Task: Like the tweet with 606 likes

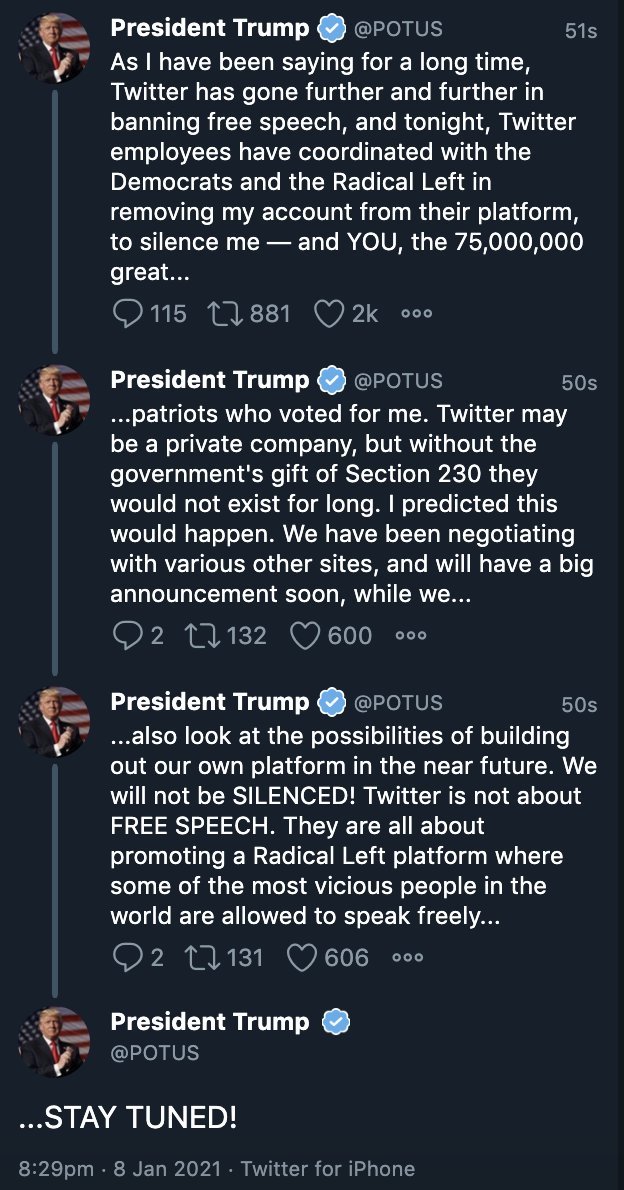Action: (x=303, y=957)
